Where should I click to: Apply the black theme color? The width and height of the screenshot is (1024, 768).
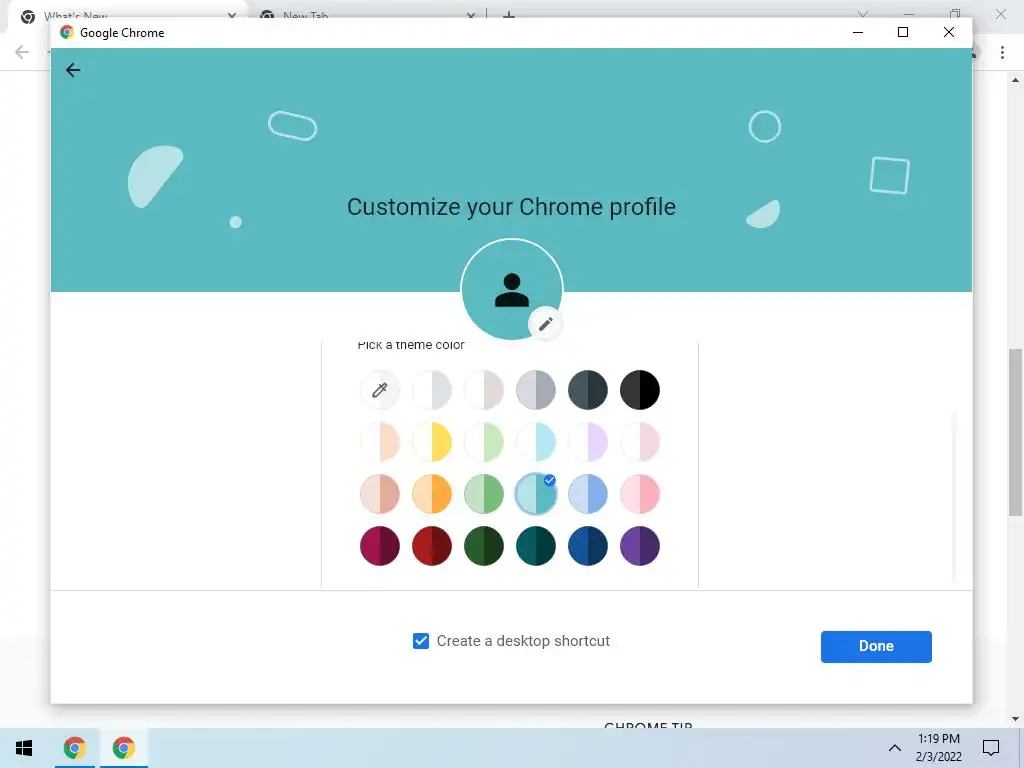point(640,390)
